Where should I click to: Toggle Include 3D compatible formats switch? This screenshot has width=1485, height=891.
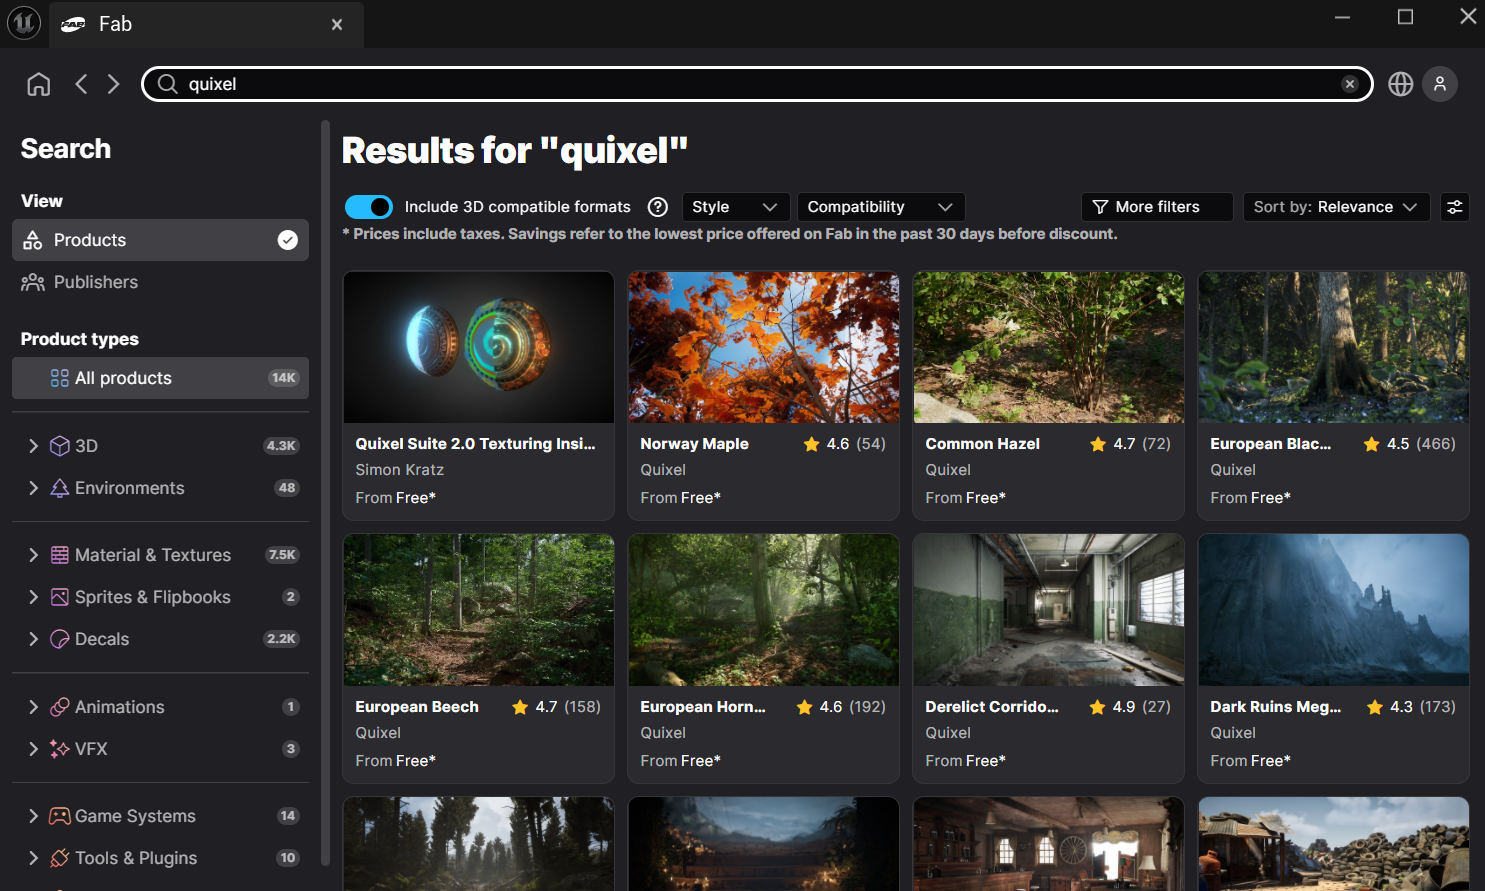click(368, 207)
